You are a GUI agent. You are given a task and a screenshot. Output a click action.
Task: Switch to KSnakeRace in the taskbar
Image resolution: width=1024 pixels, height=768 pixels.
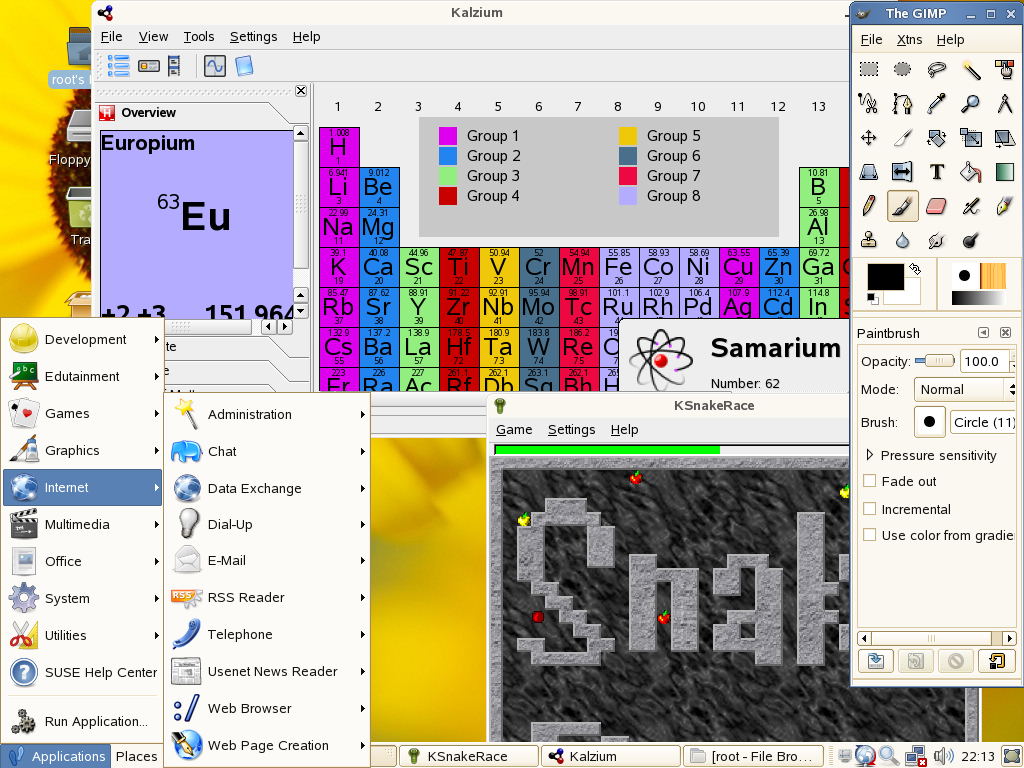pyautogui.click(x=468, y=756)
